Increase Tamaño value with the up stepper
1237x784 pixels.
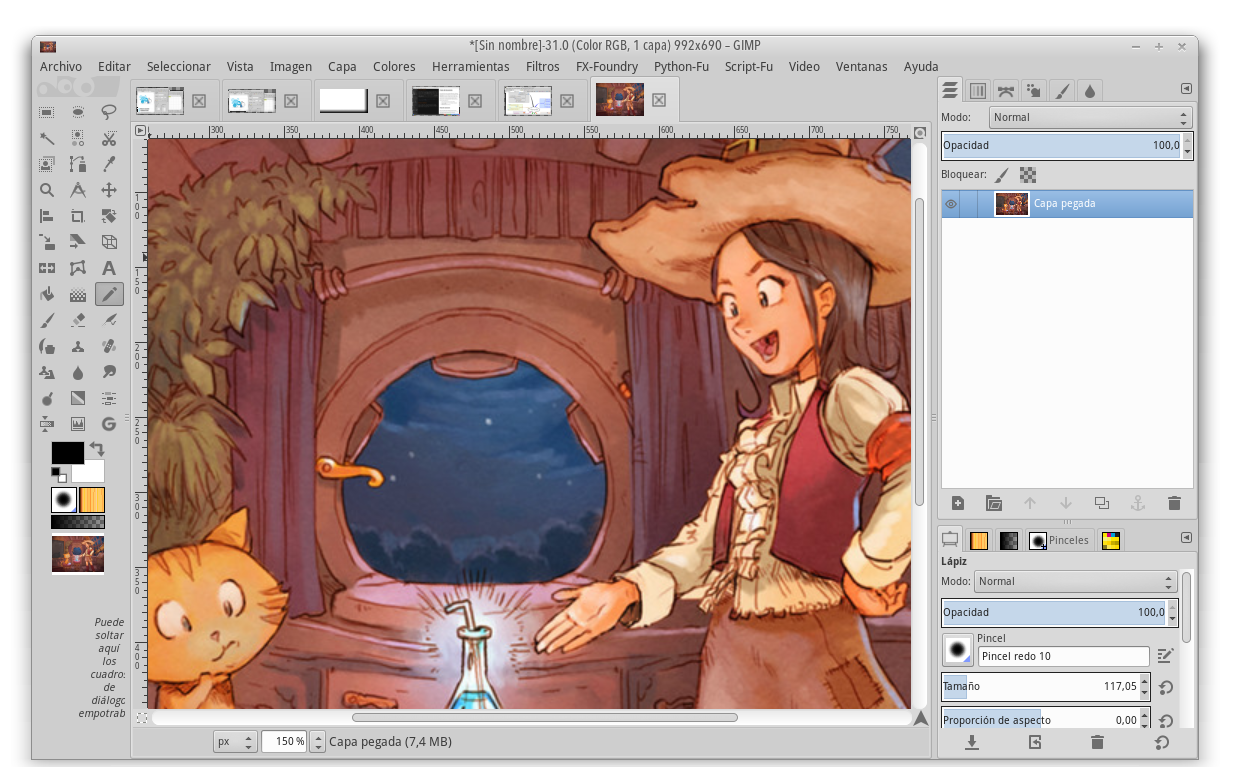pyautogui.click(x=1145, y=681)
